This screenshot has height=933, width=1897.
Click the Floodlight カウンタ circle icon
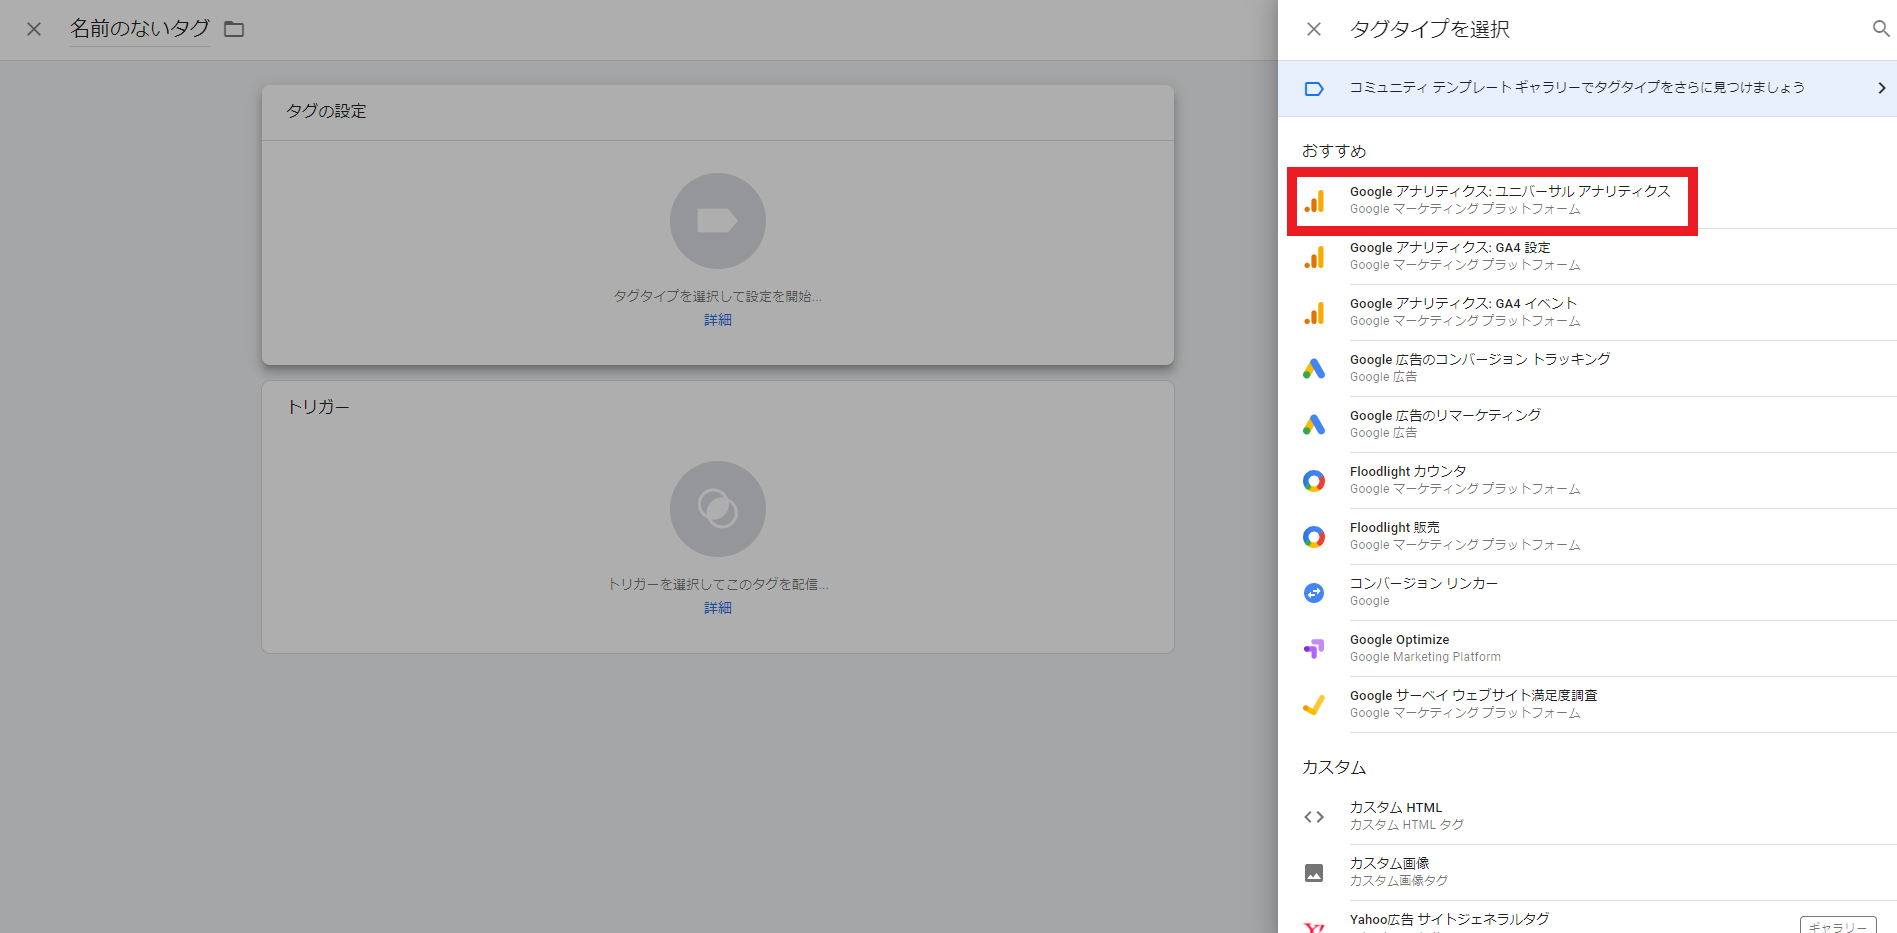(x=1314, y=481)
